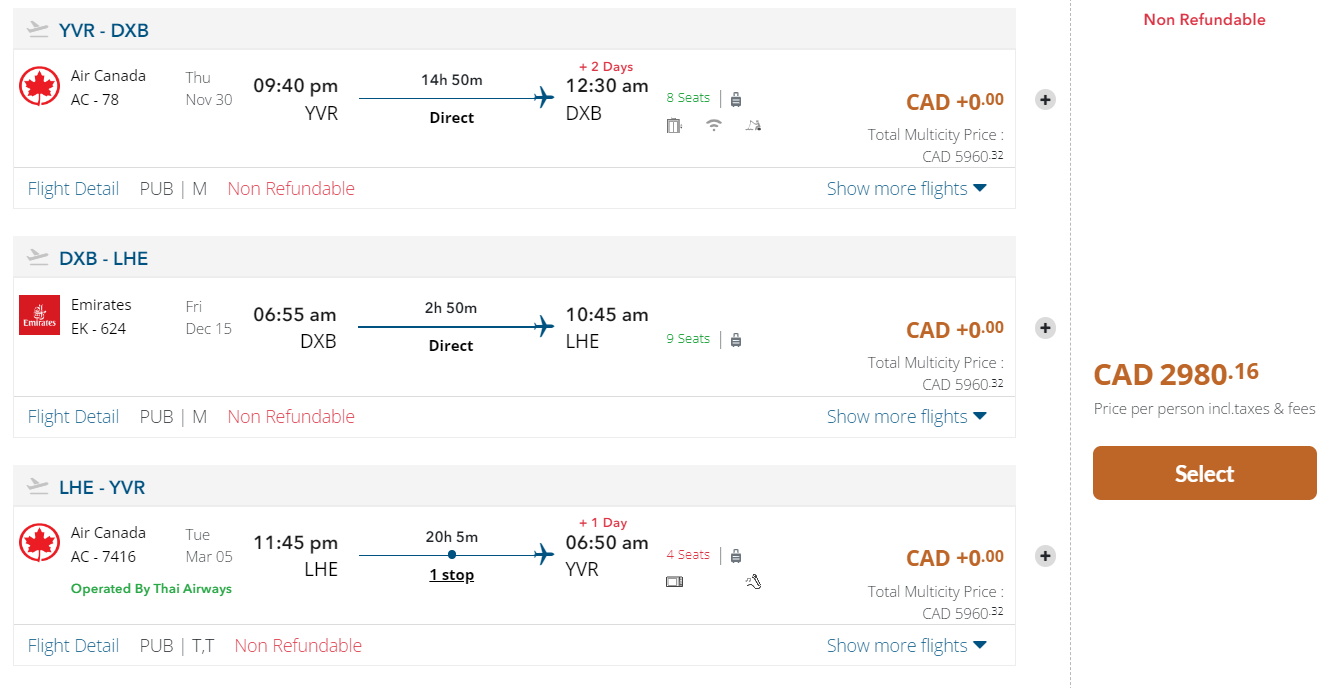The width and height of the screenshot is (1329, 688).
Task: Open Flight Detail for Emirates EK-624
Action: [x=73, y=417]
